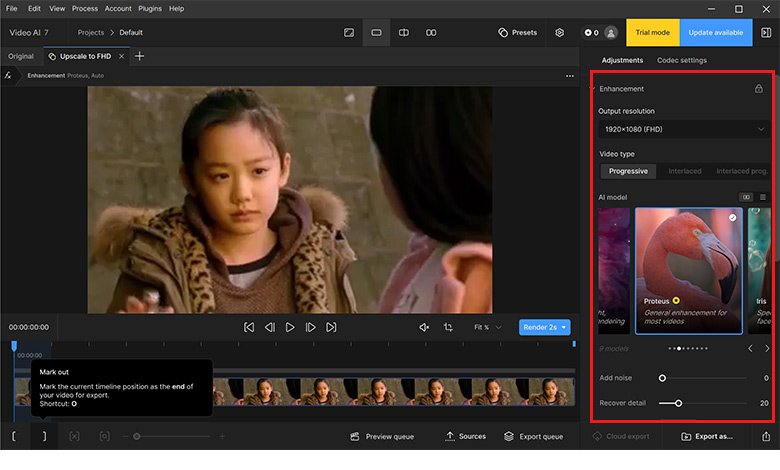780x470 pixels.
Task: Open the Edit menu
Action: [x=34, y=8]
